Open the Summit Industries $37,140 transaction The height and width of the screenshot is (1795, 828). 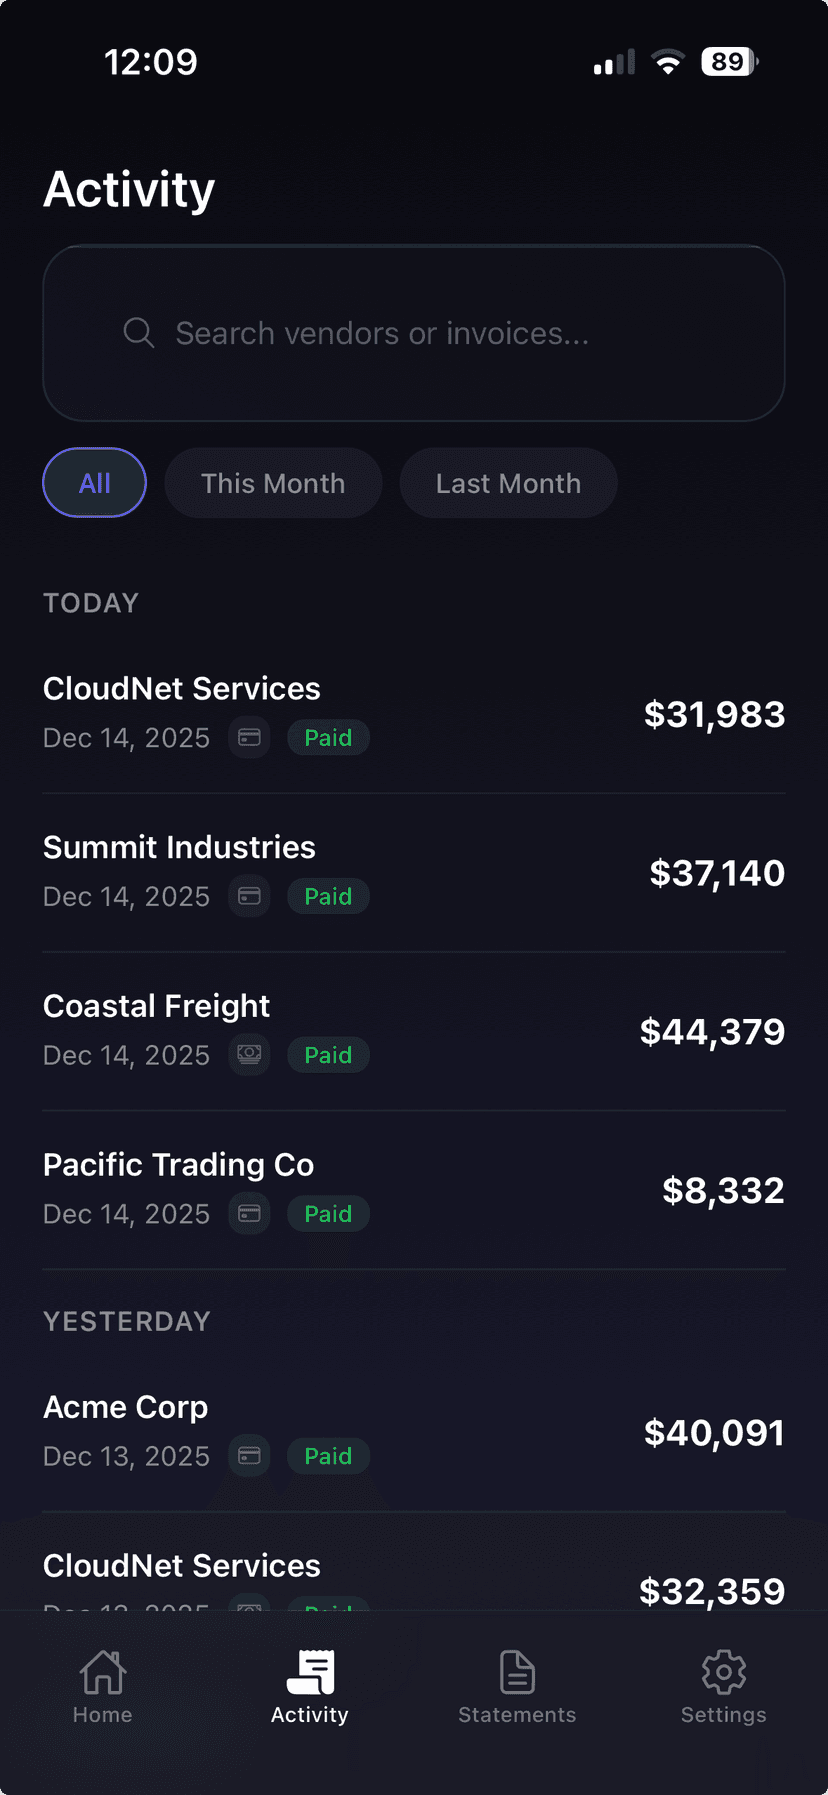pyautogui.click(x=414, y=872)
